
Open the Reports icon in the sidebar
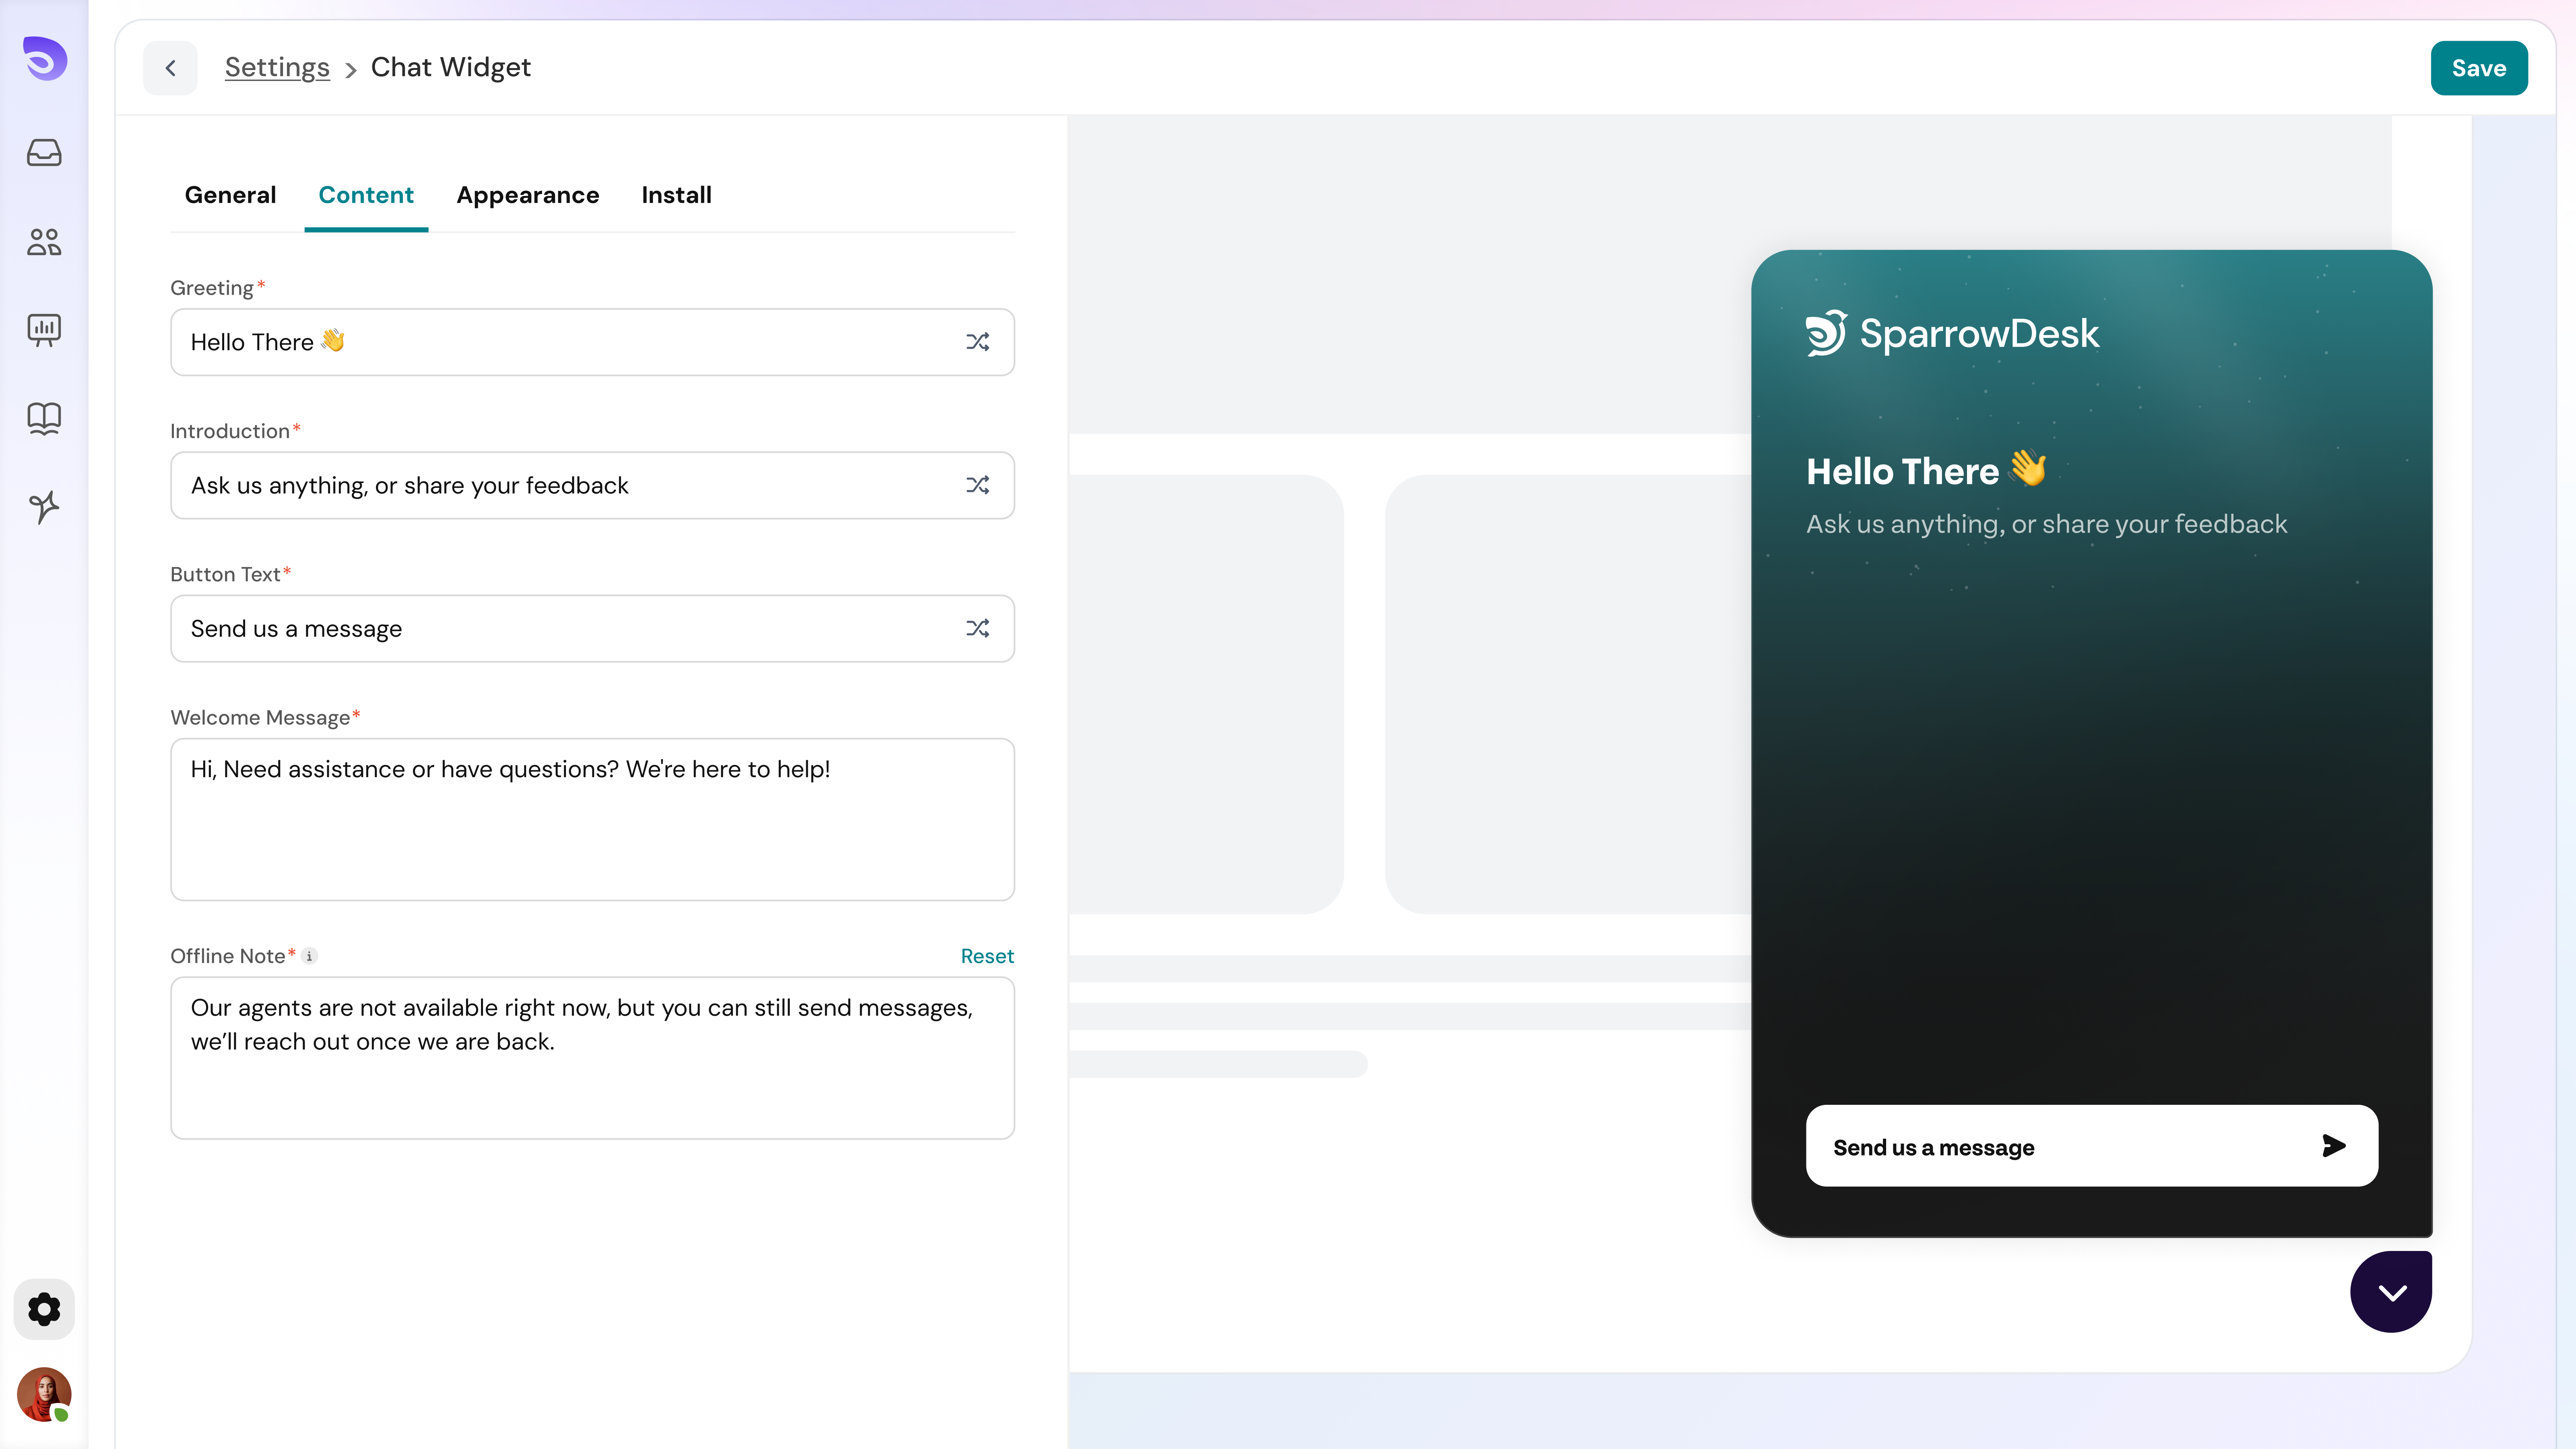[43, 331]
